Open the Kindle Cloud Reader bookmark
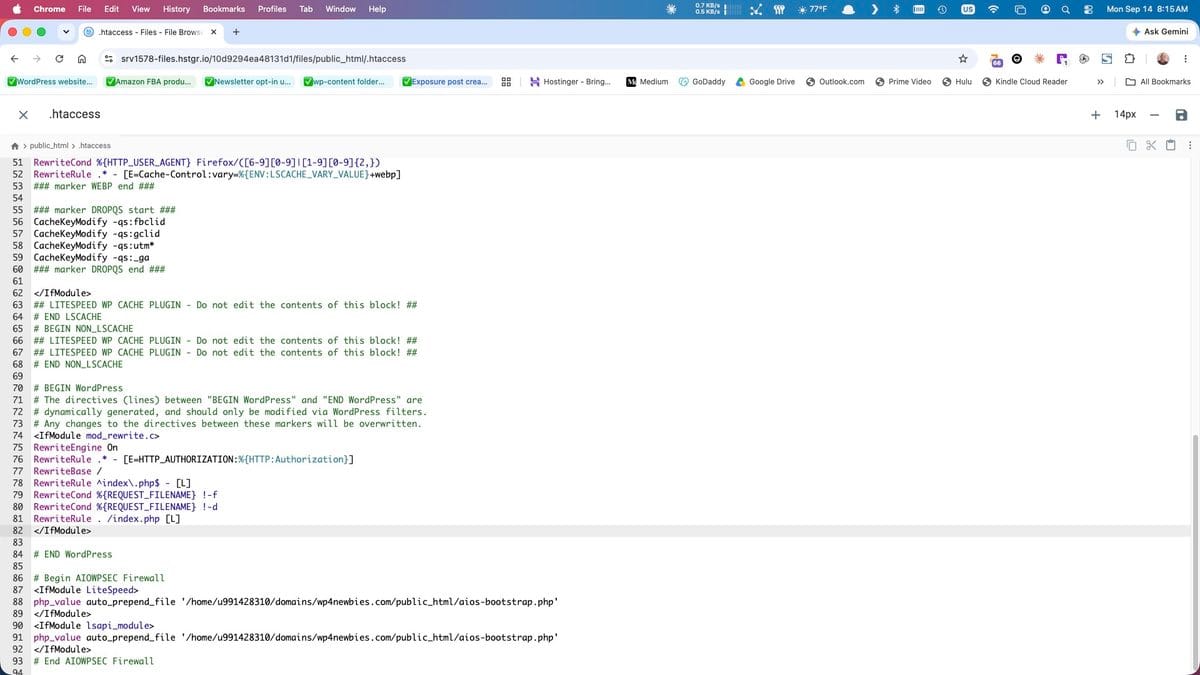Image resolution: width=1200 pixels, height=675 pixels. (x=1025, y=81)
